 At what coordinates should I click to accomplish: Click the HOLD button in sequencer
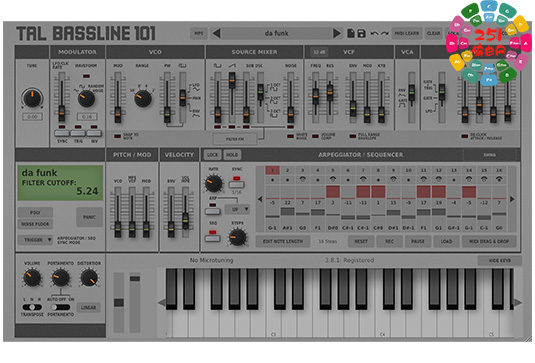pos(232,155)
